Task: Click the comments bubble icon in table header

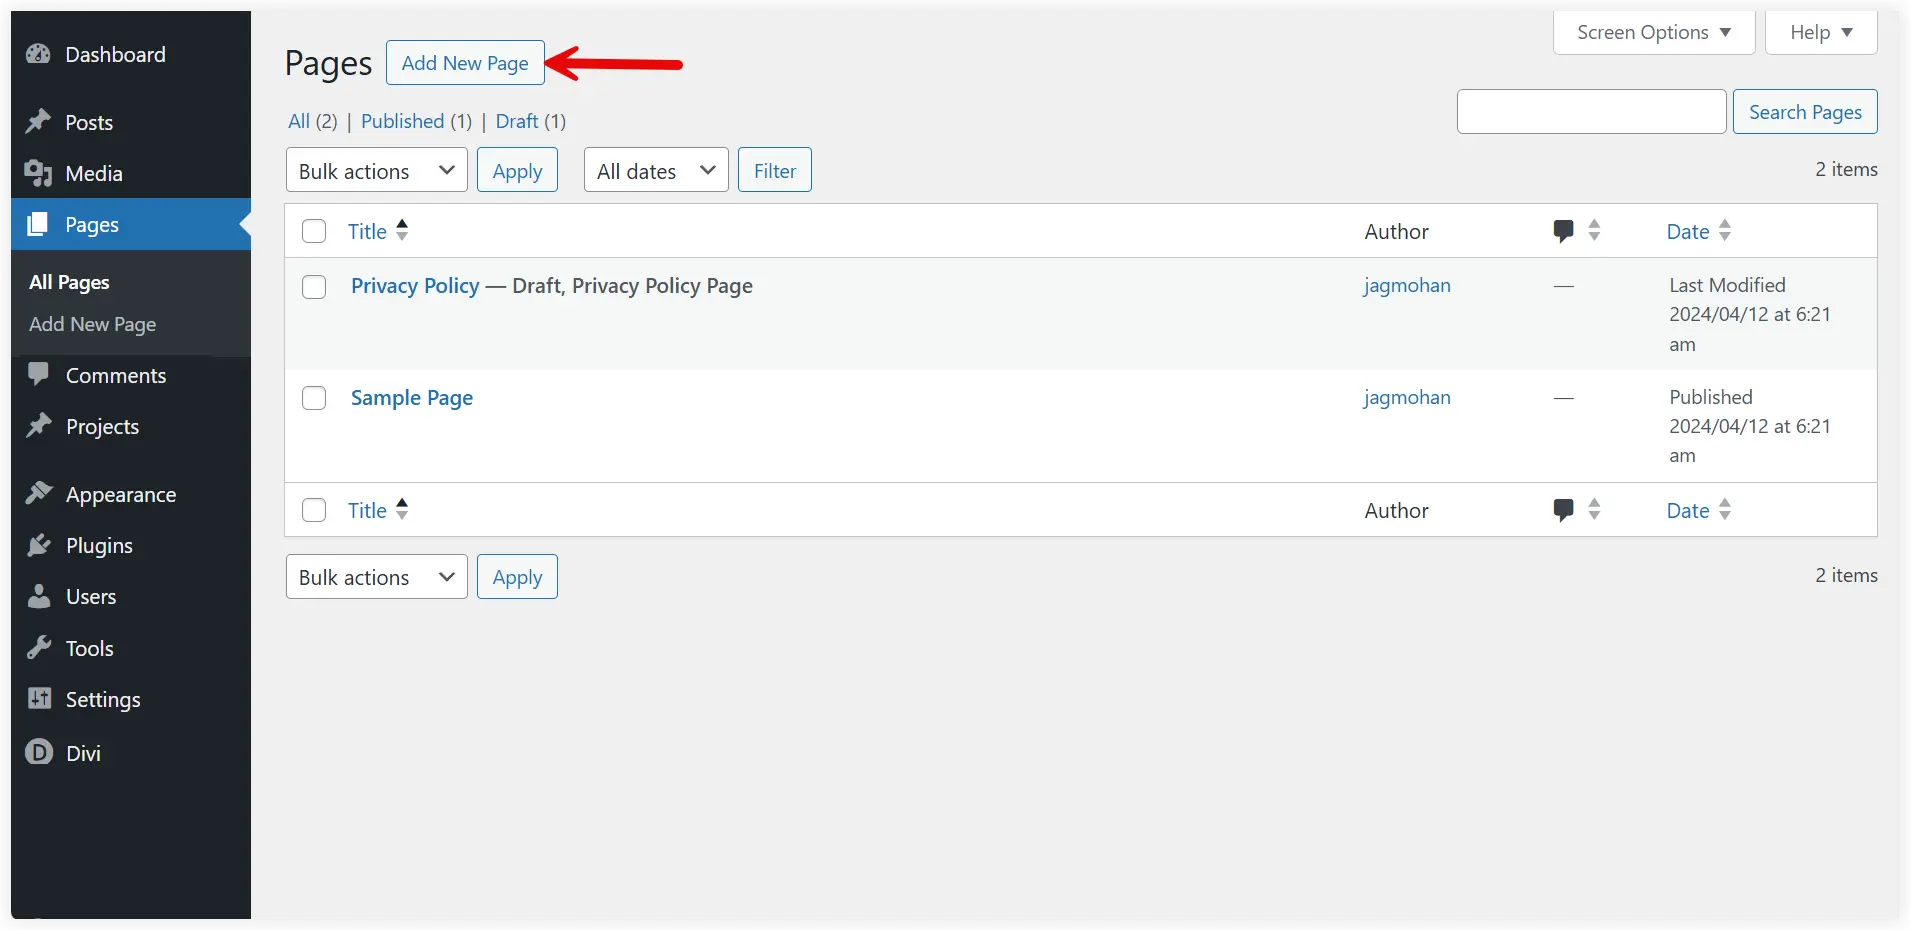Action: tap(1563, 231)
